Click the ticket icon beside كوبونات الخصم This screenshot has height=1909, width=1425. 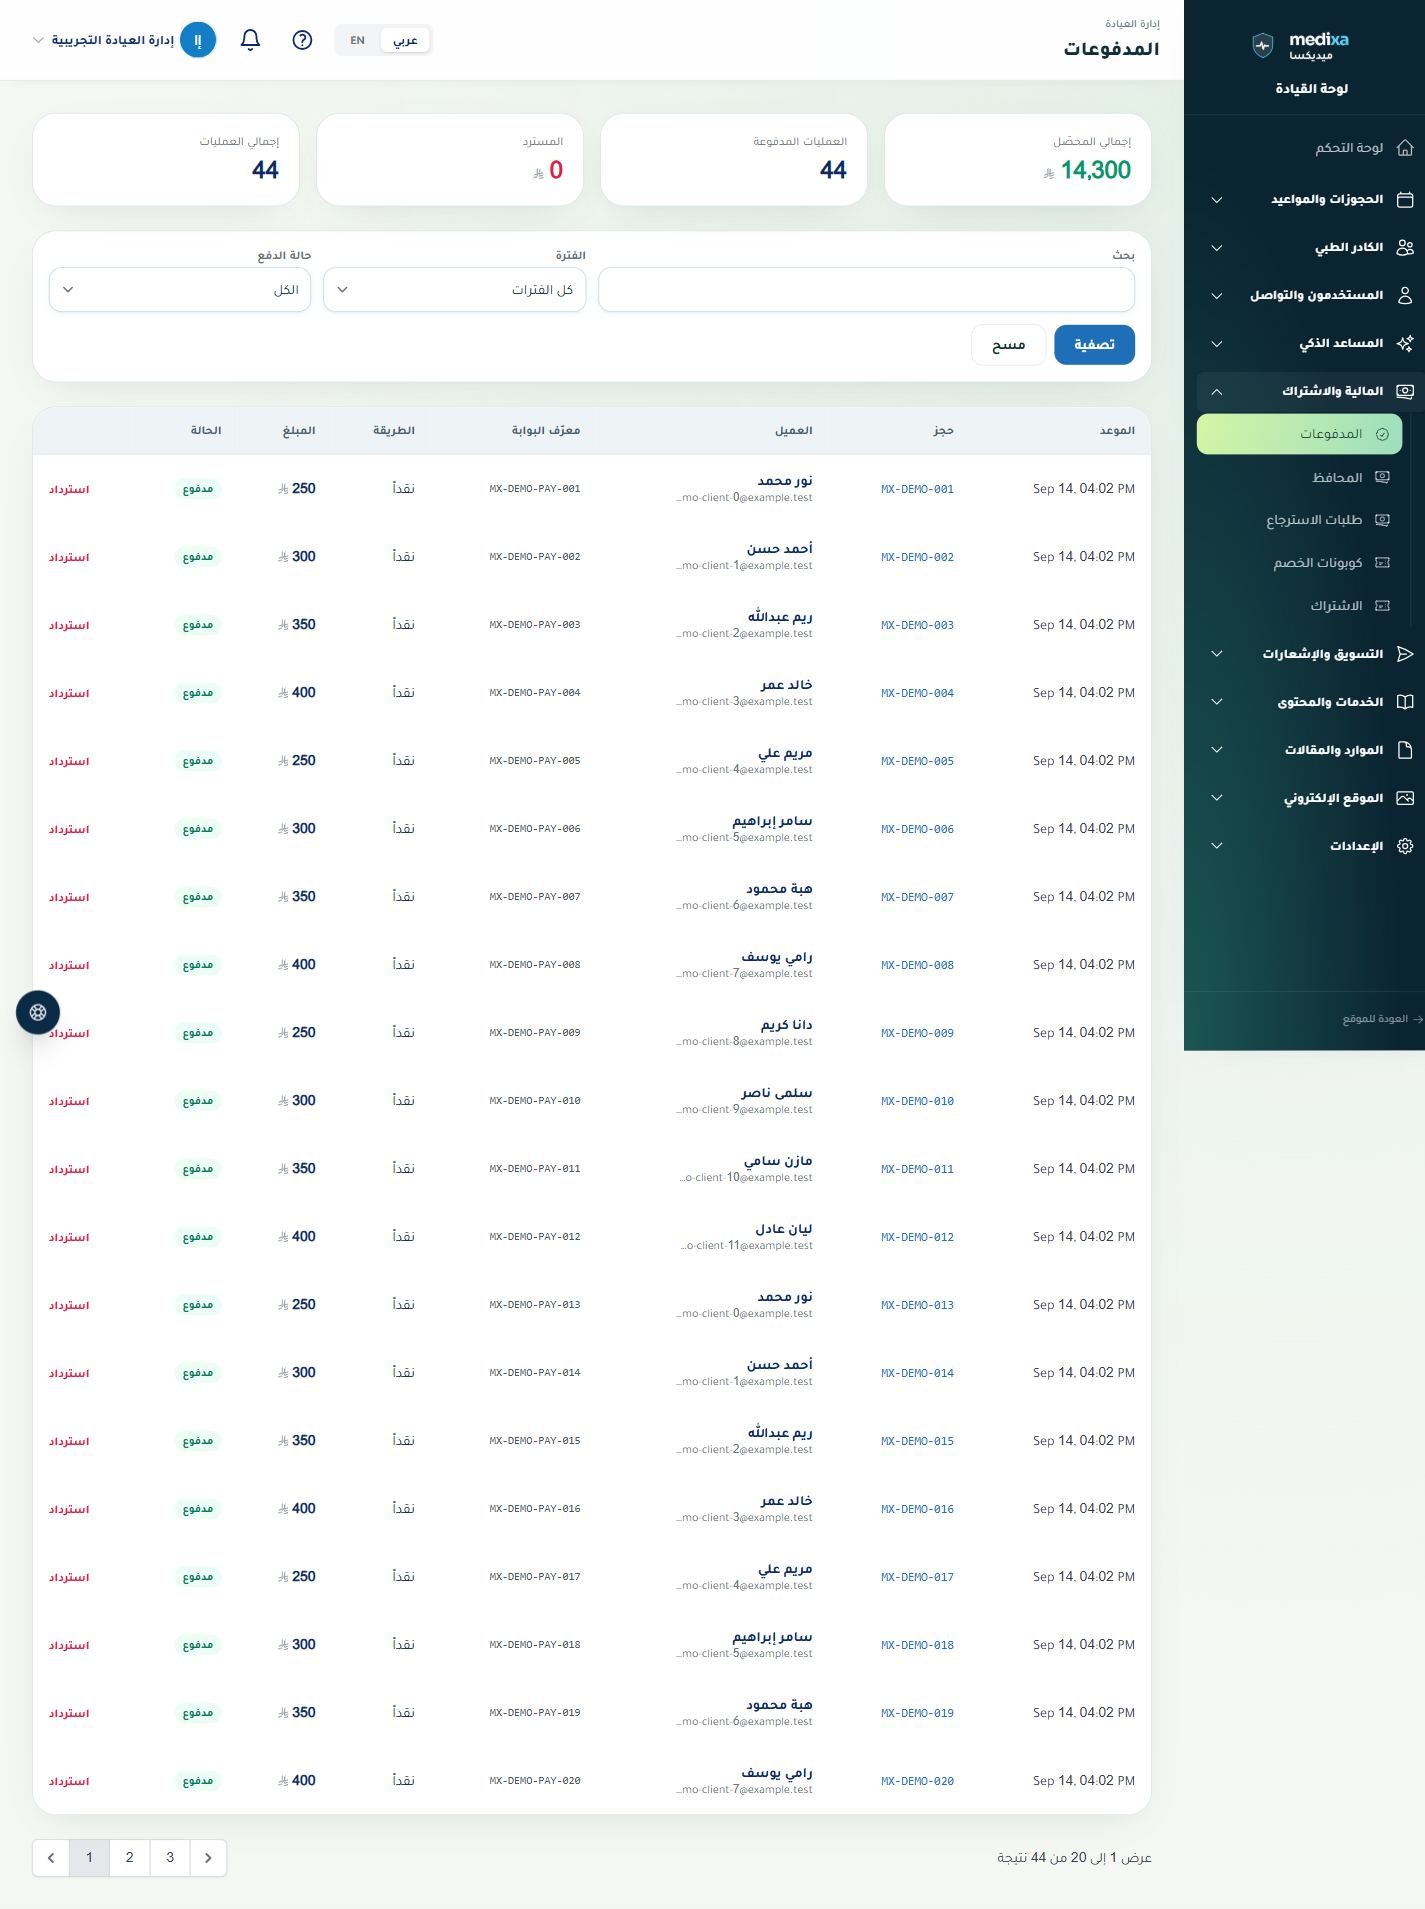[1383, 563]
